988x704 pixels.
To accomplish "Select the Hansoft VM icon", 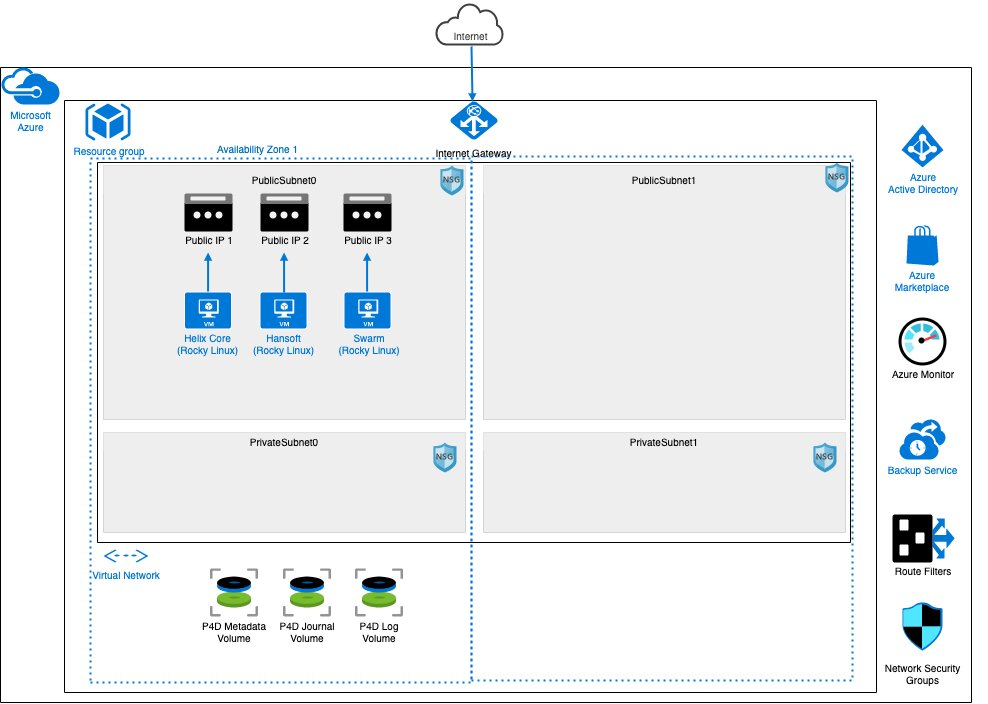I will [284, 310].
